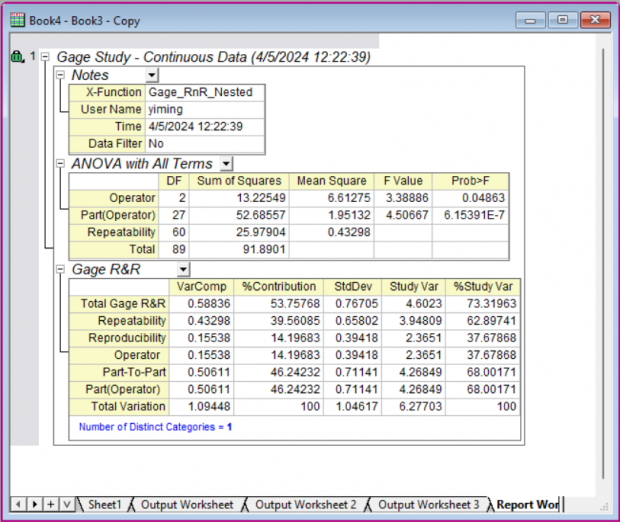Switch to the Output Worksheet tab
Viewport: 620px width, 522px height.
187,505
